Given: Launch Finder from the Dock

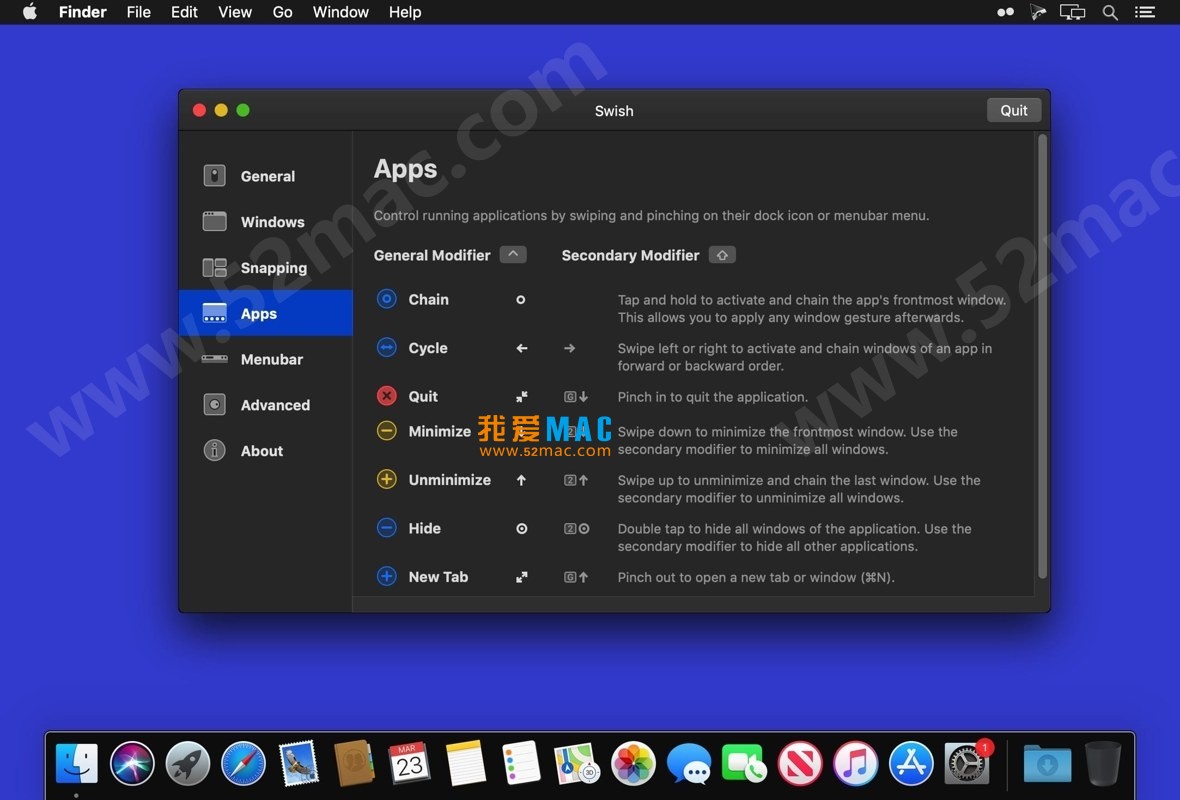Looking at the screenshot, I should [x=77, y=763].
